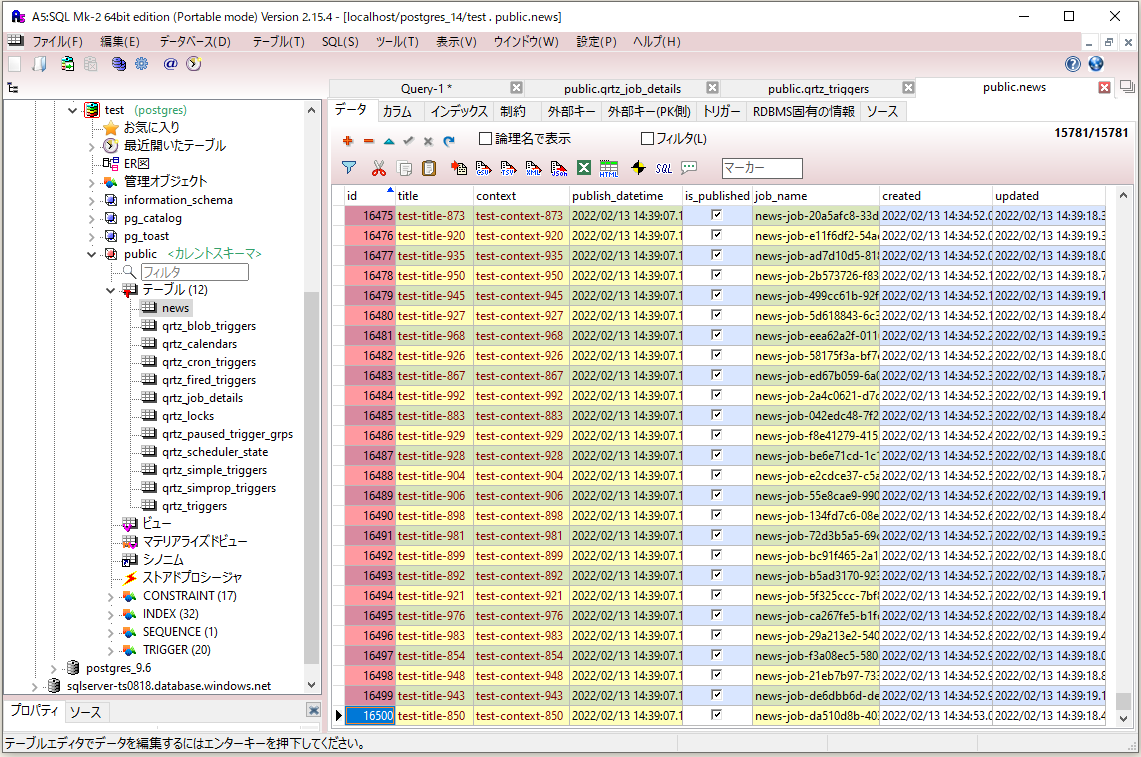Enable the 論理名で表示 checkbox
This screenshot has width=1141, height=757.
pos(483,140)
